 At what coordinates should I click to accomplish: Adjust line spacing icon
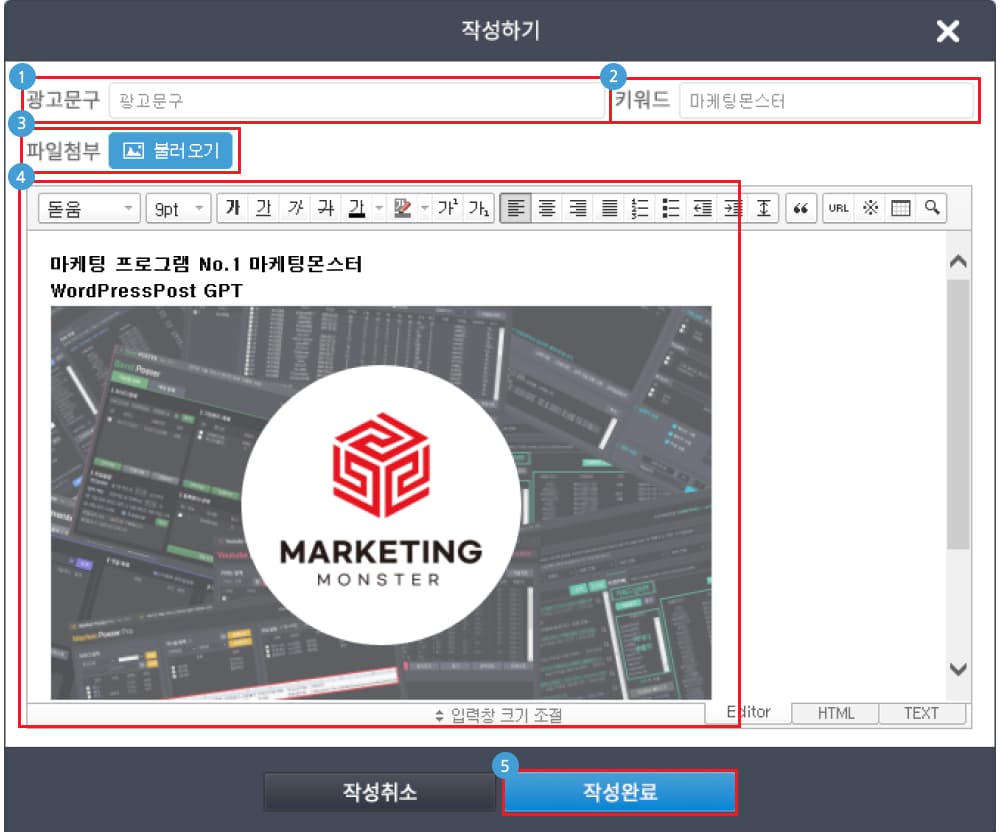click(x=763, y=208)
